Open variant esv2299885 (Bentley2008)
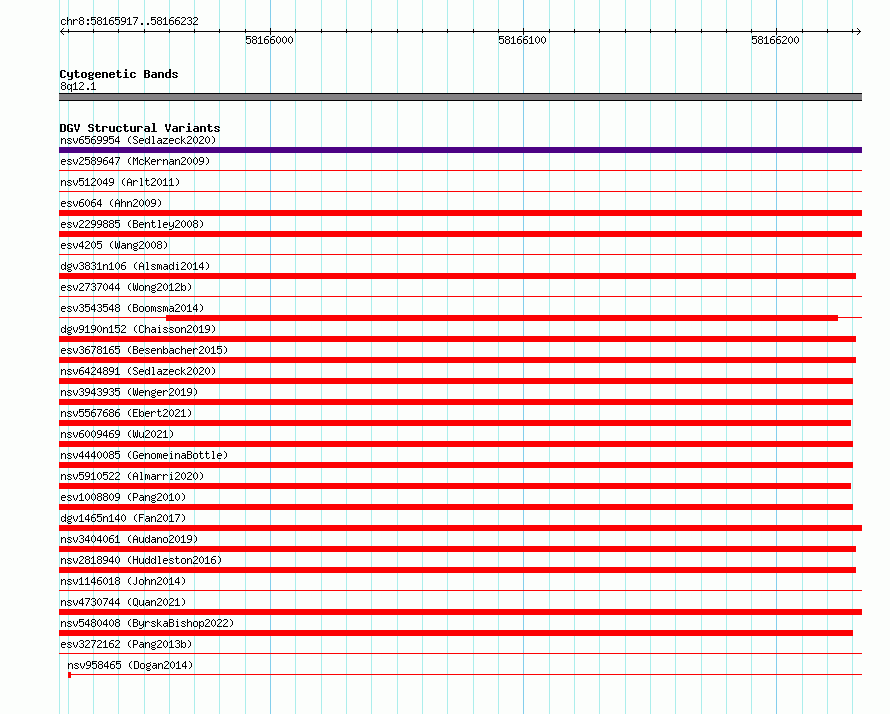This screenshot has height=714, width=890. pos(132,224)
